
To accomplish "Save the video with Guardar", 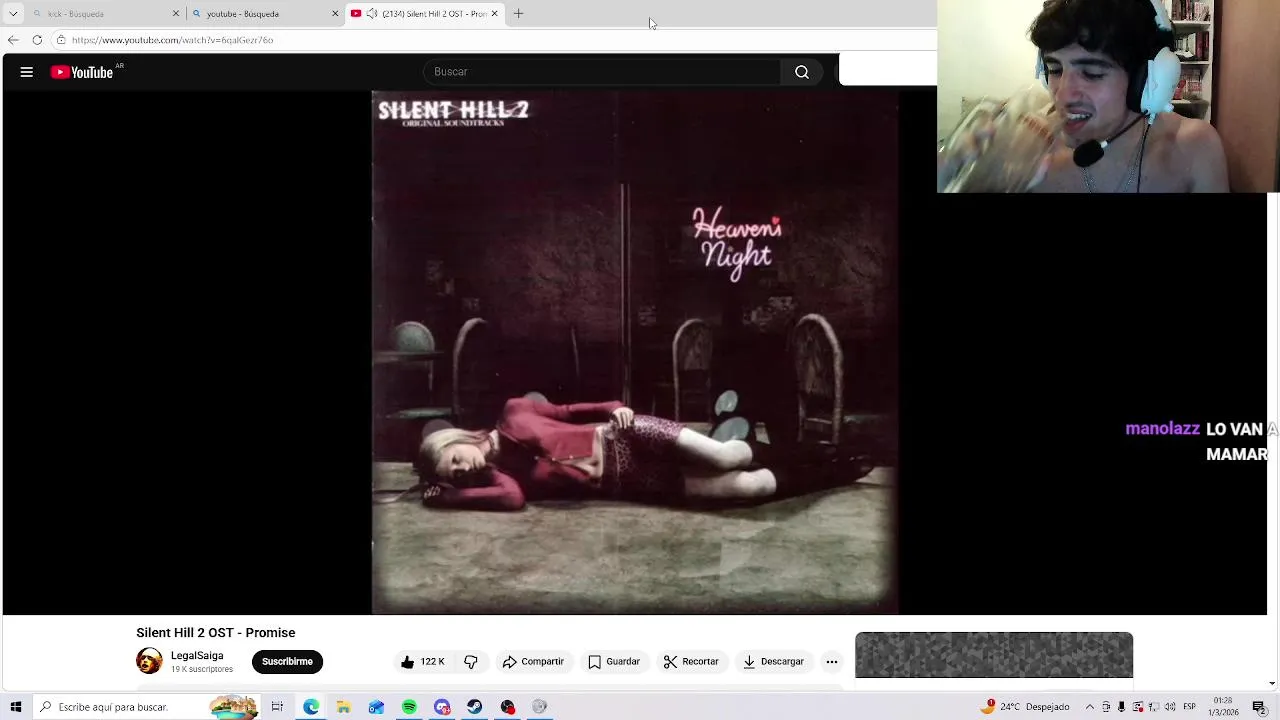I will (x=614, y=661).
